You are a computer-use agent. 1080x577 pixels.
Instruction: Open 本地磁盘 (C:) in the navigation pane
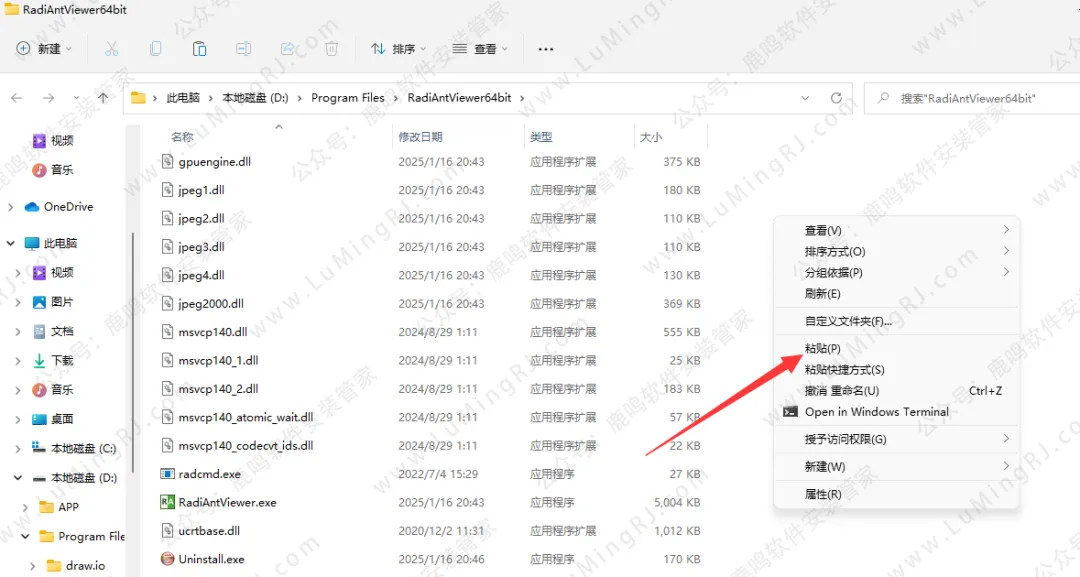click(x=83, y=448)
